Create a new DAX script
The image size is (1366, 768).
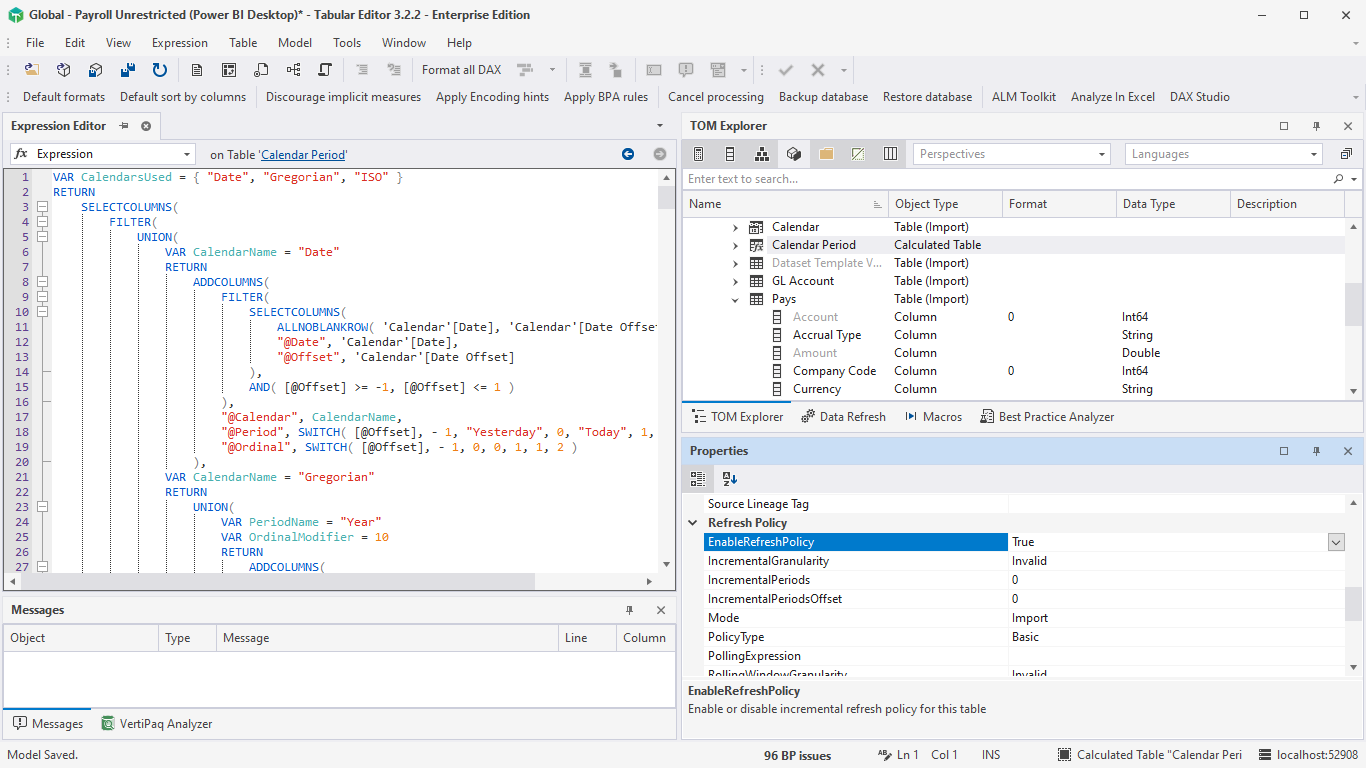[x=261, y=70]
